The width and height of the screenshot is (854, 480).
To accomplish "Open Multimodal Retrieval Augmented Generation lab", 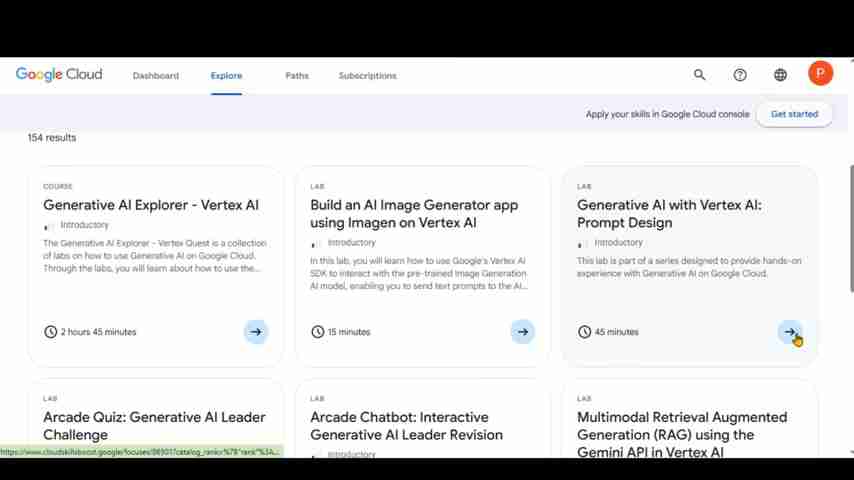I will tap(682, 434).
